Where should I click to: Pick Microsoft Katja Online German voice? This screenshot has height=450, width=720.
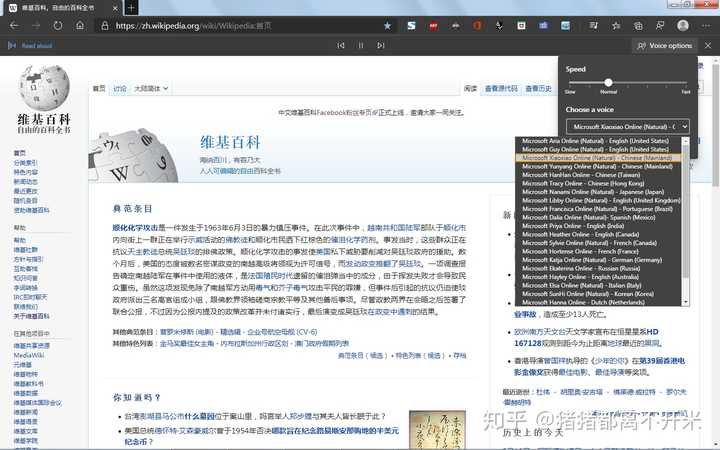pyautogui.click(x=598, y=260)
